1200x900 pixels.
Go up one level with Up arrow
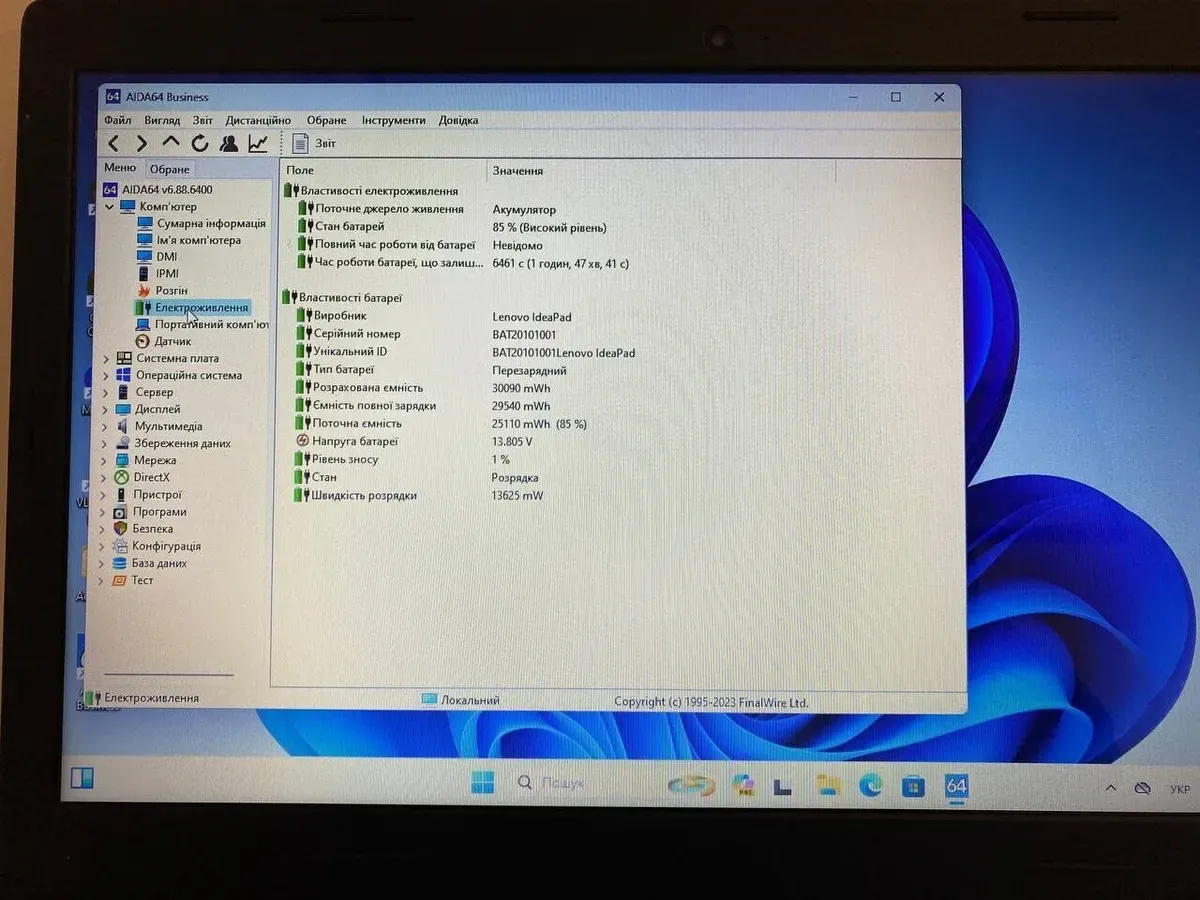[171, 144]
